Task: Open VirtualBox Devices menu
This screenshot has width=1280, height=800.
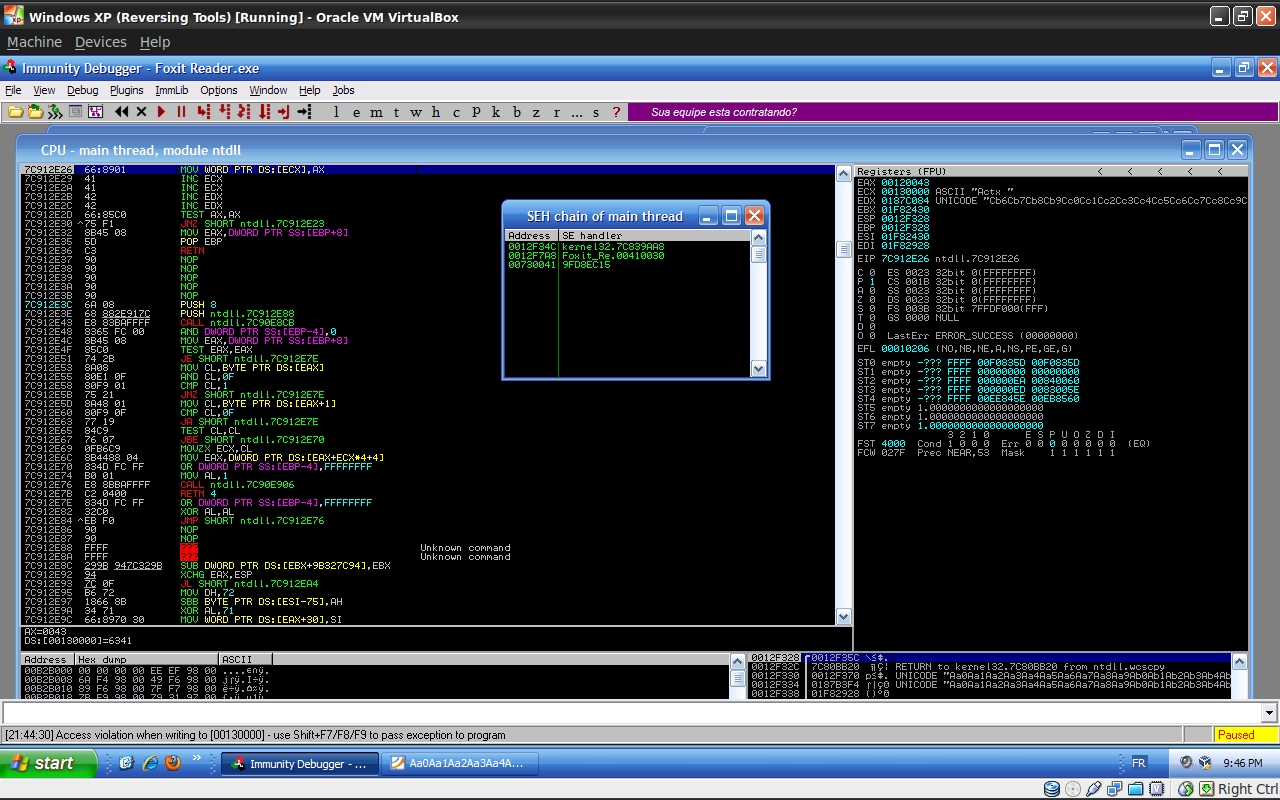Action: pos(101,42)
